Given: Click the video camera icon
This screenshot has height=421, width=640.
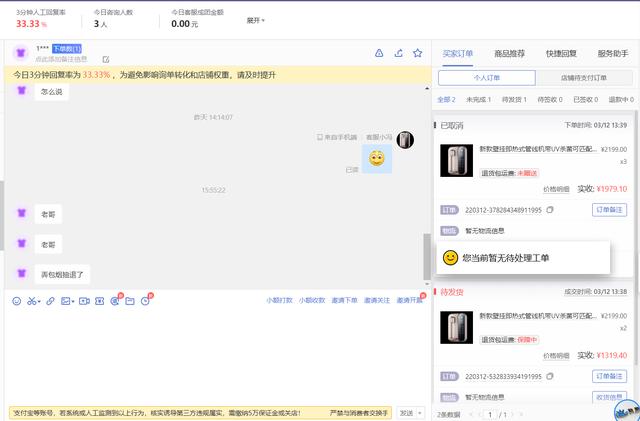Looking at the screenshot, I should [x=84, y=300].
